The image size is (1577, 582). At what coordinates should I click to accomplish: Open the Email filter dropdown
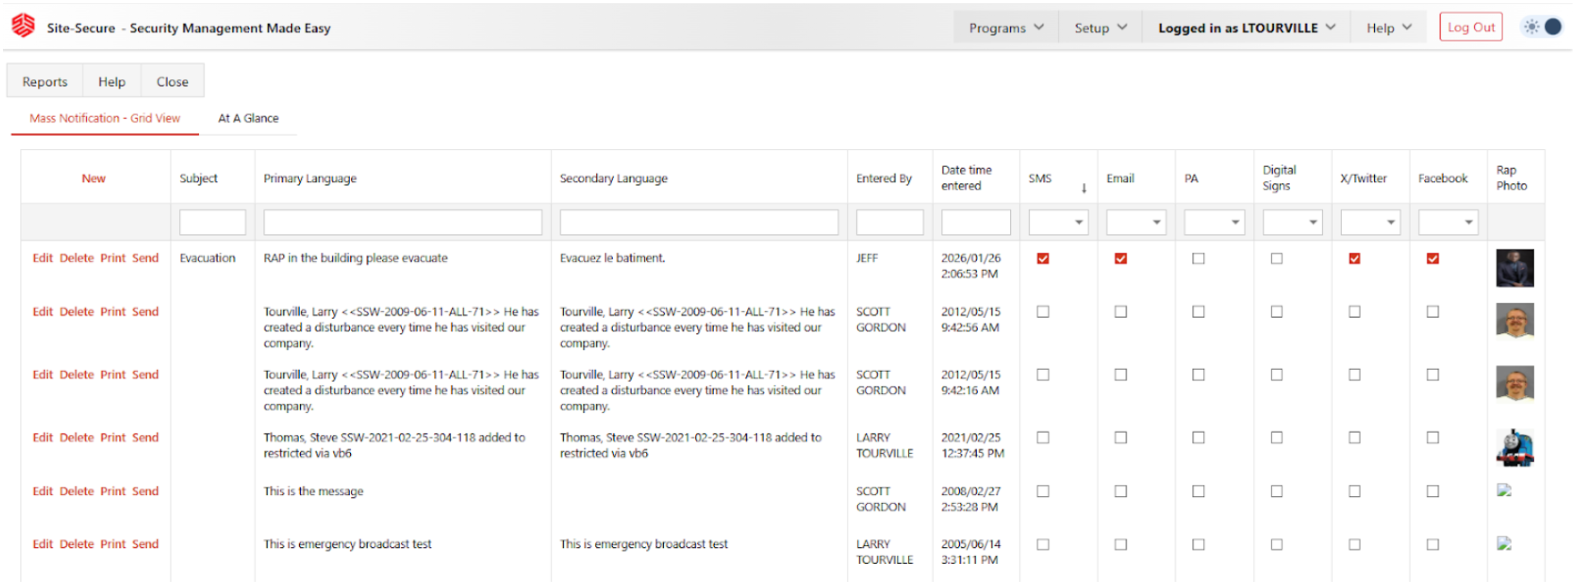[x=1136, y=222]
